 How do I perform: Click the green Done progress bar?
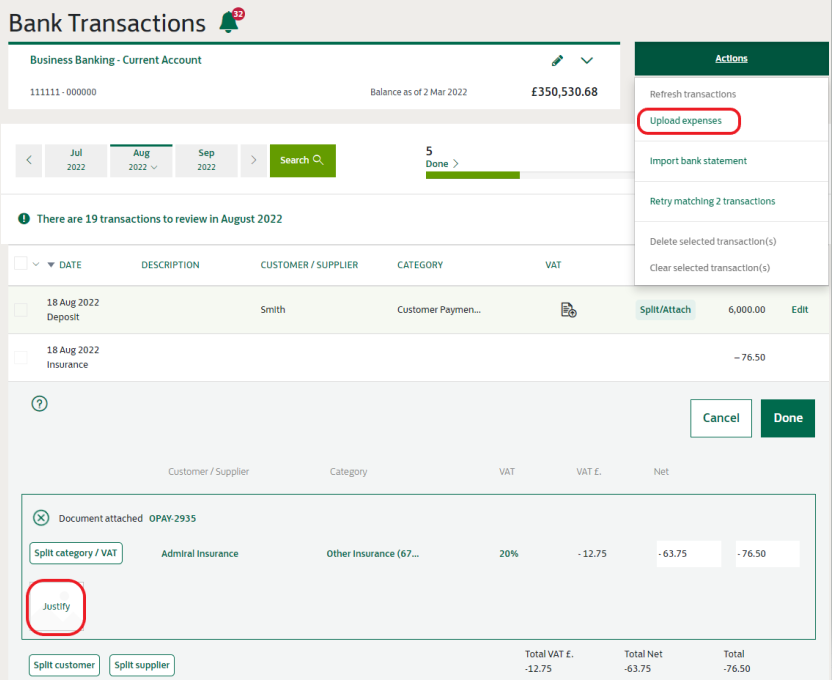(473, 175)
